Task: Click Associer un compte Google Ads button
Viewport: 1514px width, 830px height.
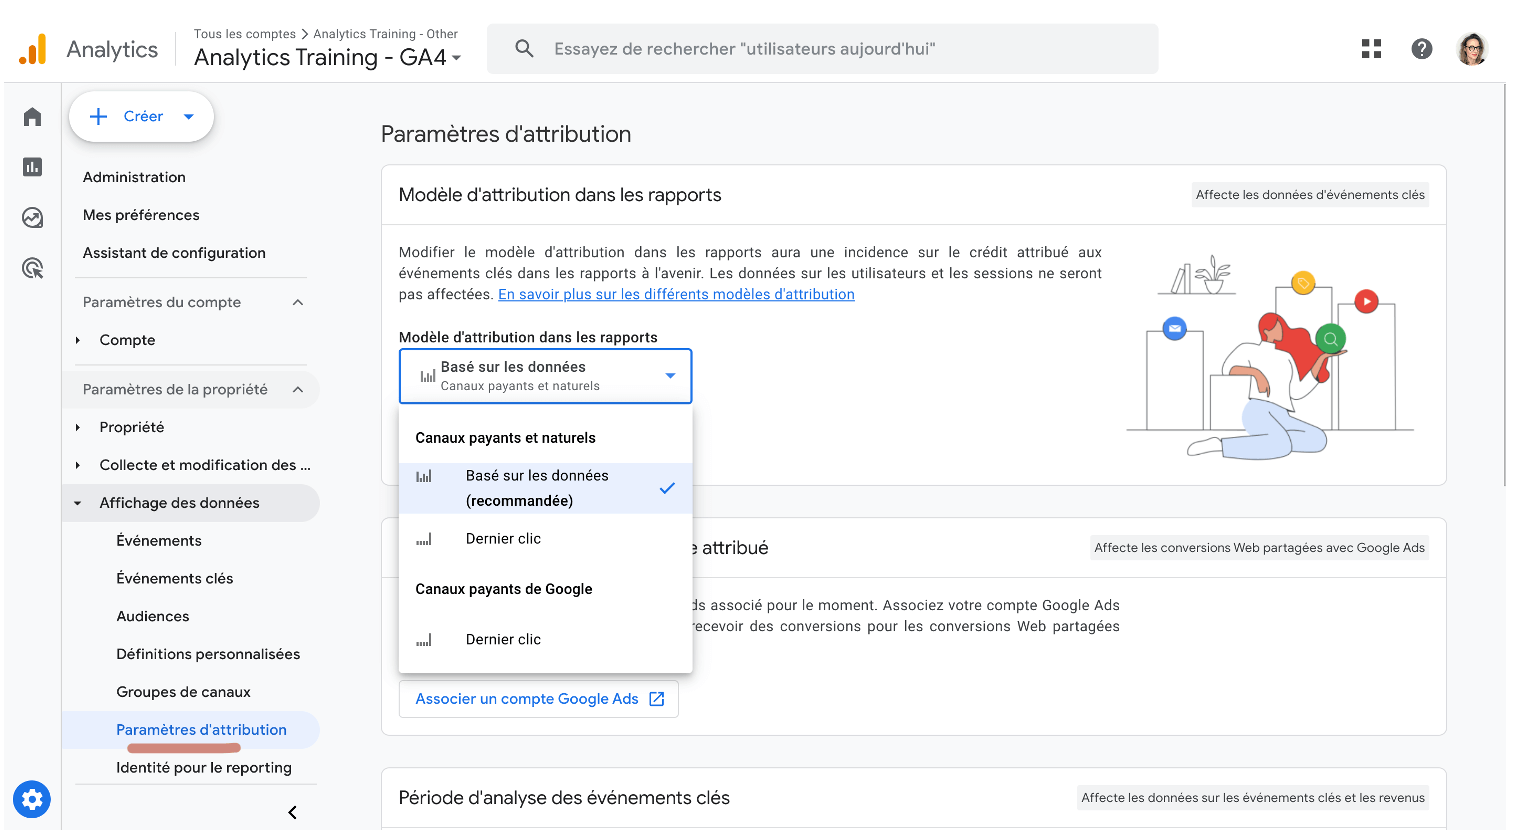Action: (539, 699)
